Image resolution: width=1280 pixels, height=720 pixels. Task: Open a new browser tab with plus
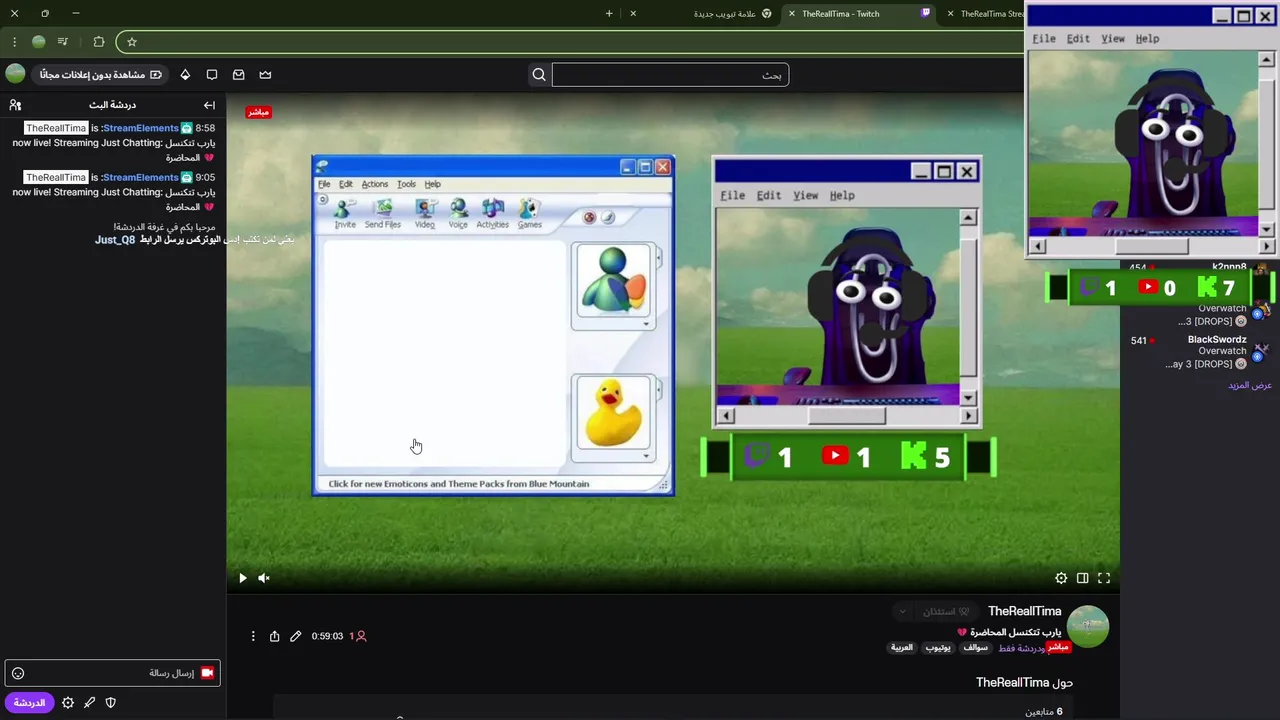pos(609,14)
